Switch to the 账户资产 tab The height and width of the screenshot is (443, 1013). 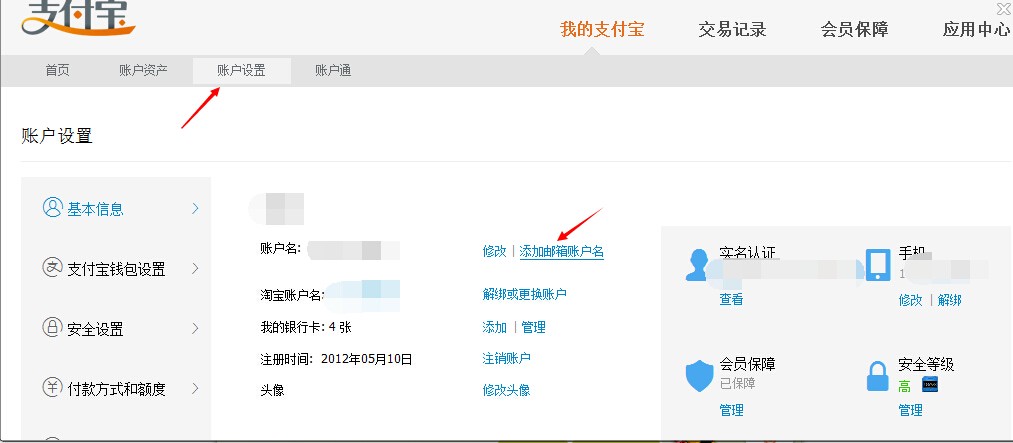point(143,71)
